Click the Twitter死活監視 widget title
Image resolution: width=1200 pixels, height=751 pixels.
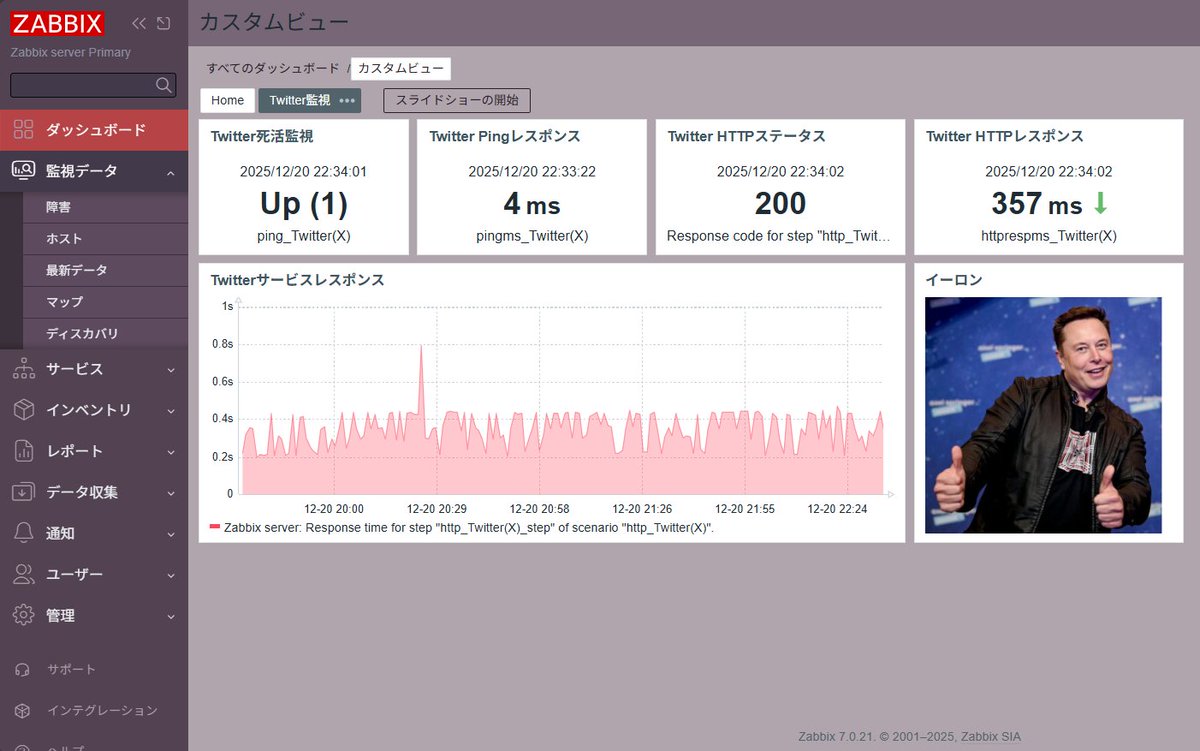262,136
